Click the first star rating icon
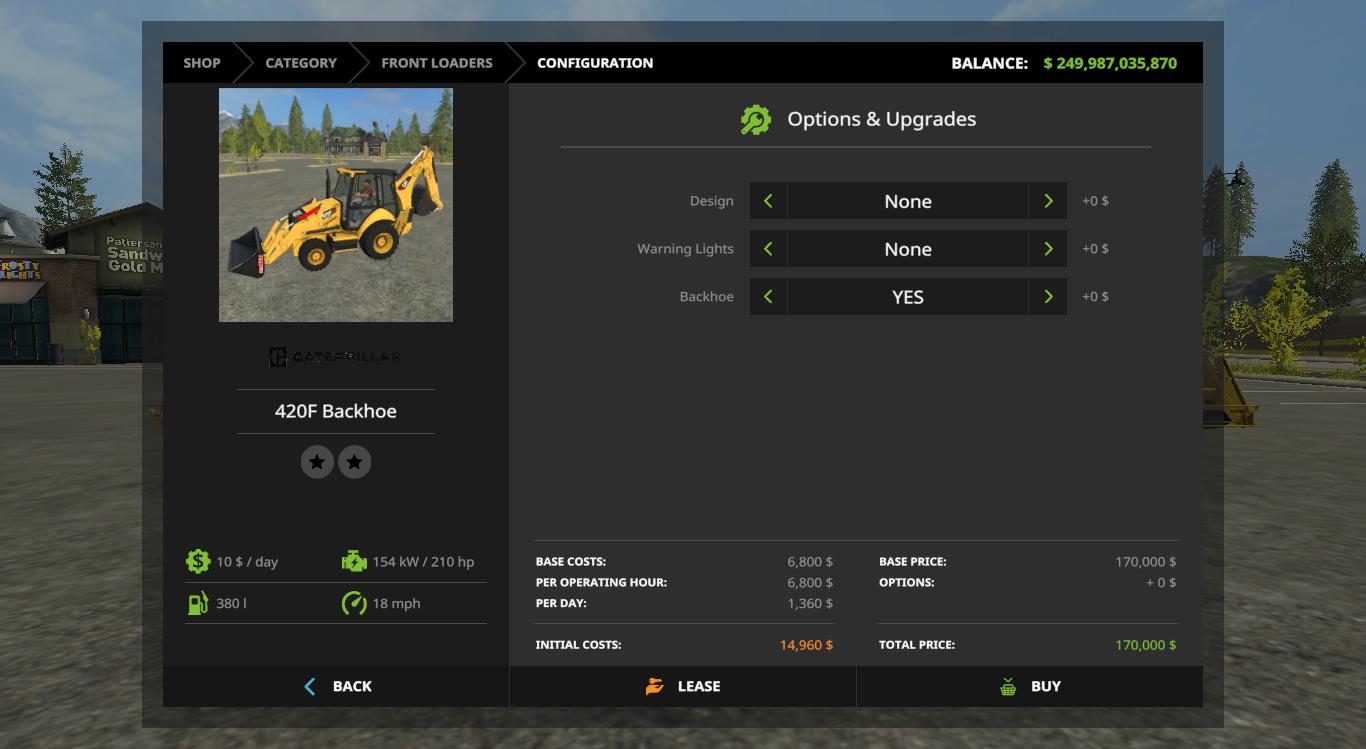This screenshot has width=1366, height=749. pyautogui.click(x=317, y=462)
